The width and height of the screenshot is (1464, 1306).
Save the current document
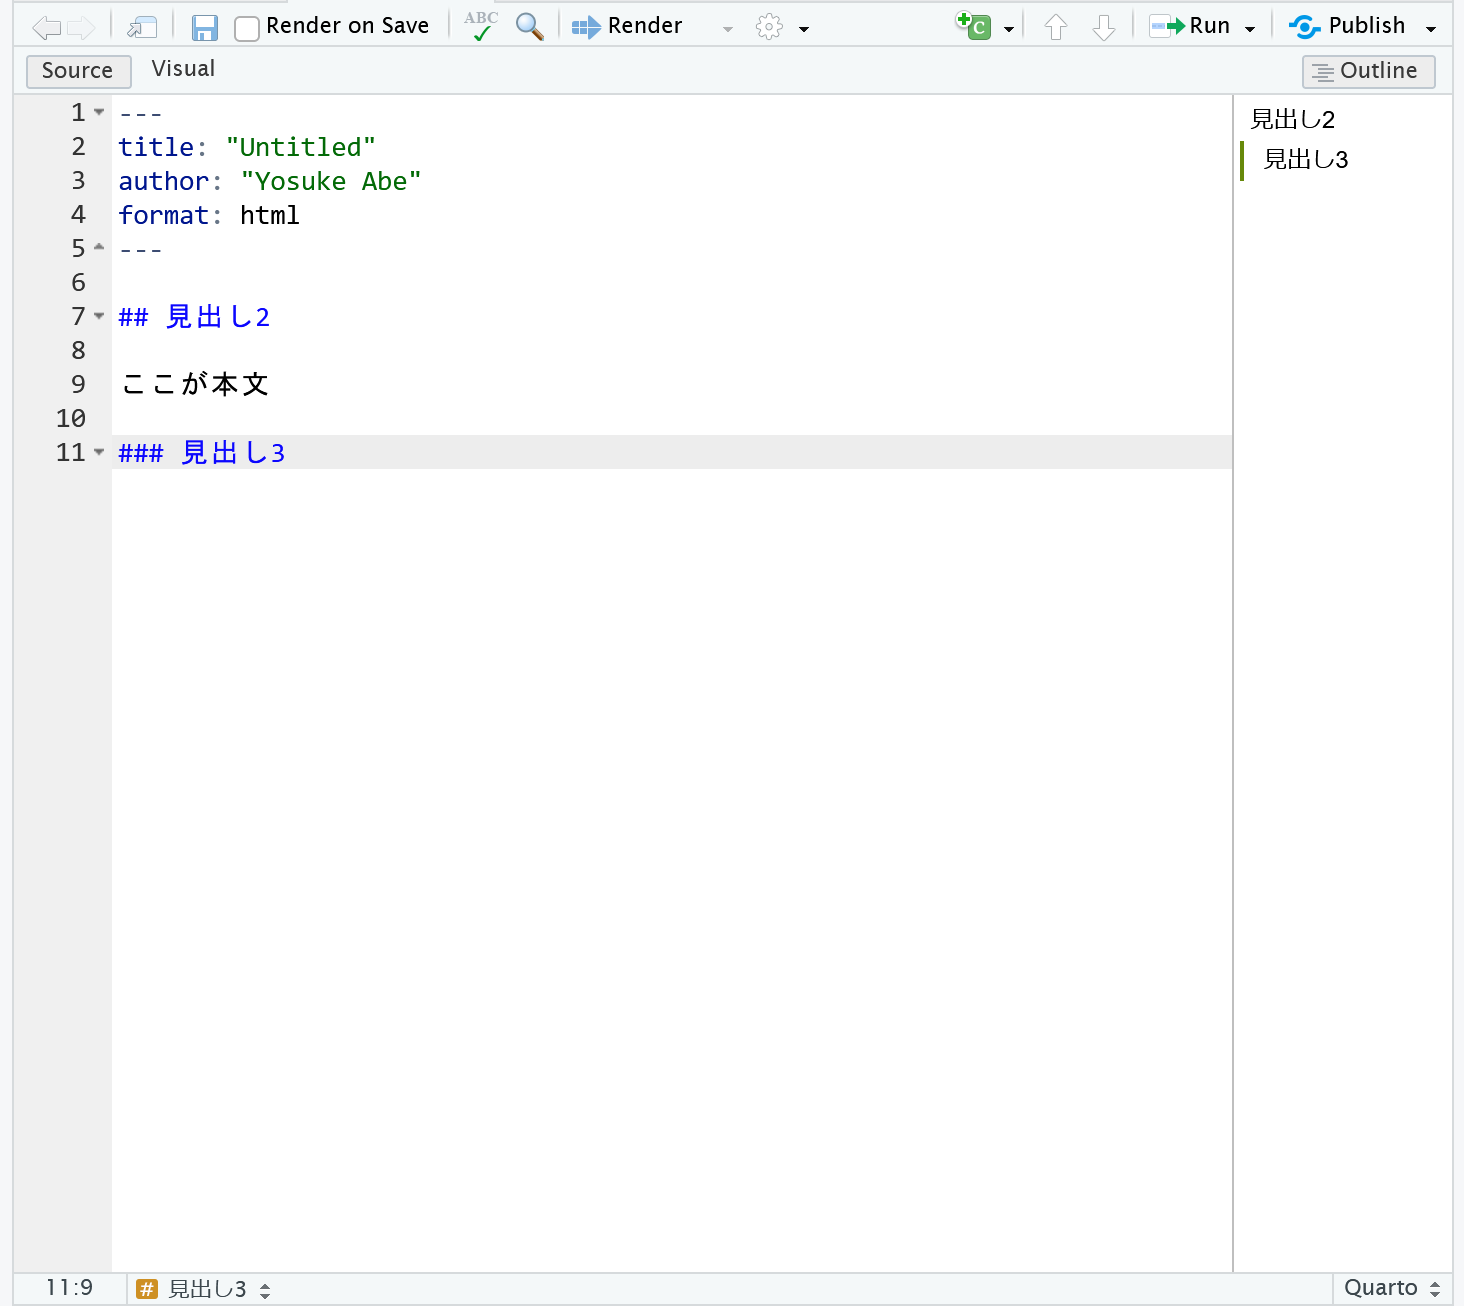[x=204, y=27]
